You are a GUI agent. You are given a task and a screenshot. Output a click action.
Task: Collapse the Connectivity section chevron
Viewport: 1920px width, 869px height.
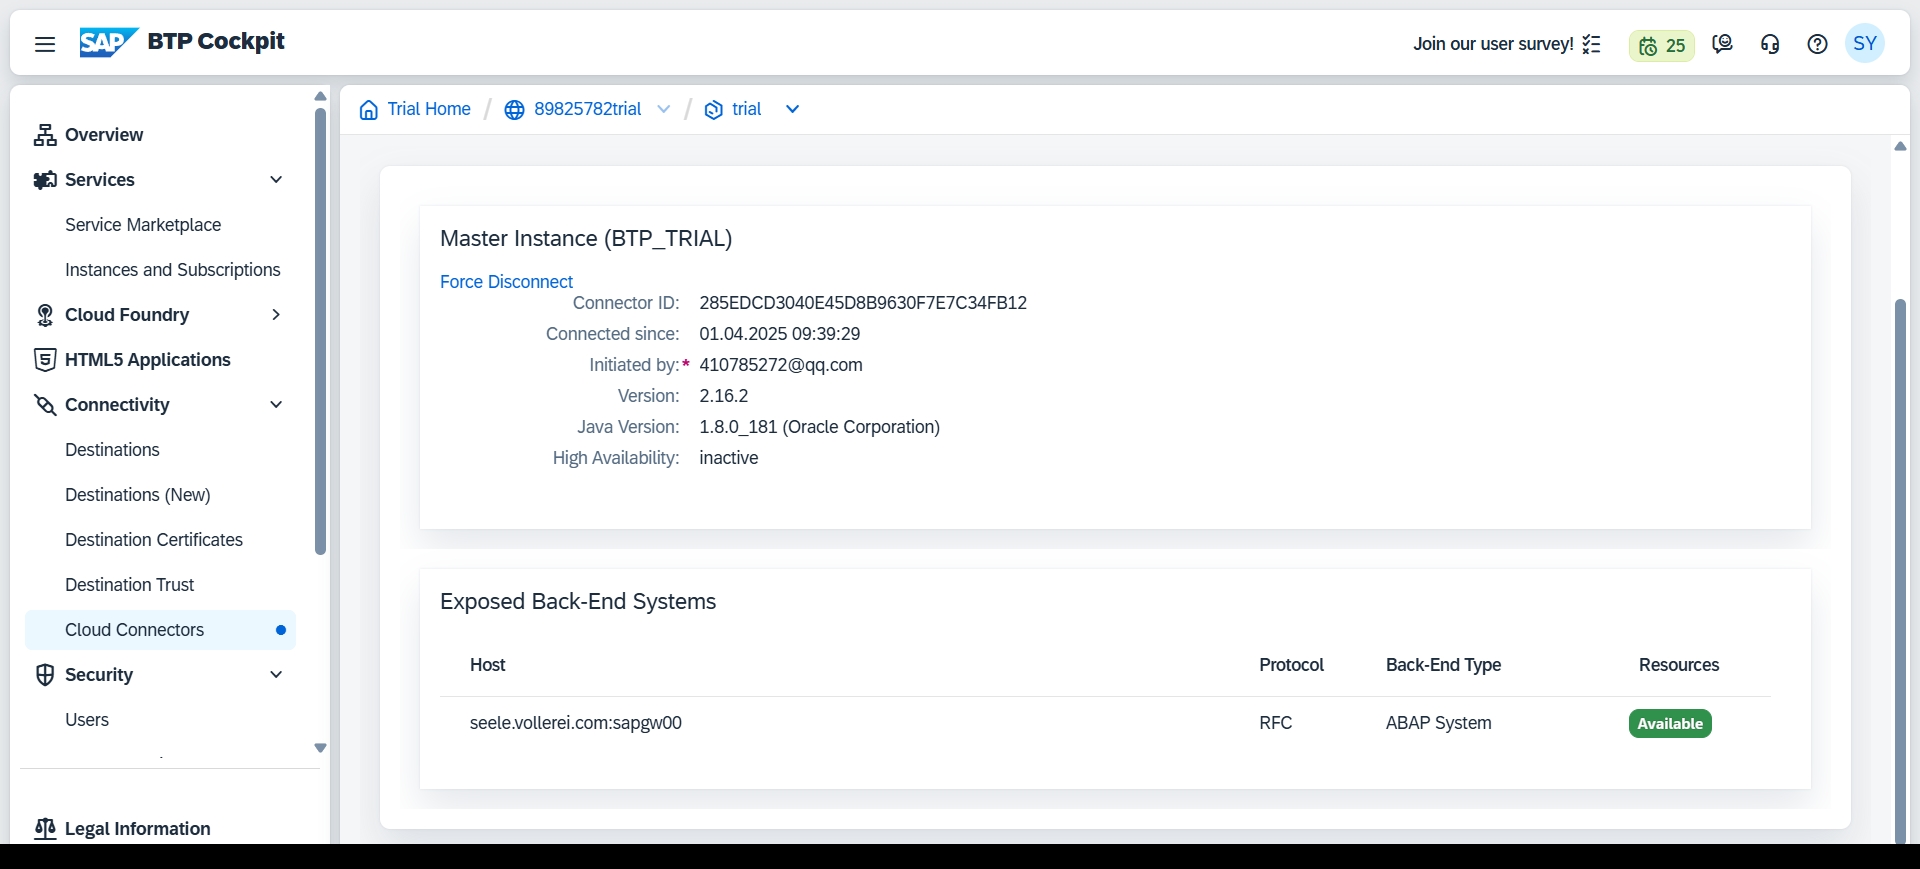pyautogui.click(x=276, y=405)
